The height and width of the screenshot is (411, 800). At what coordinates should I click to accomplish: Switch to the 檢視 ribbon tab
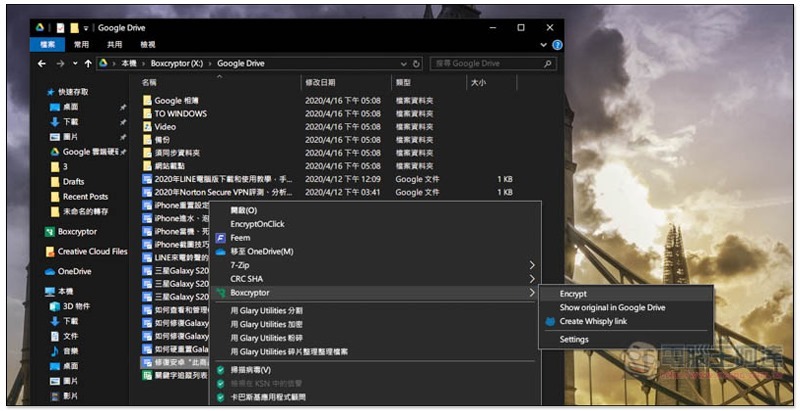[x=148, y=45]
